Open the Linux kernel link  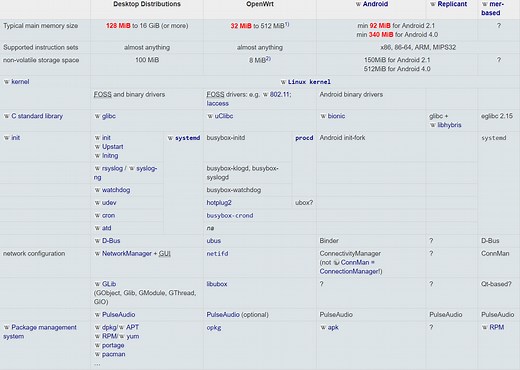pos(309,82)
